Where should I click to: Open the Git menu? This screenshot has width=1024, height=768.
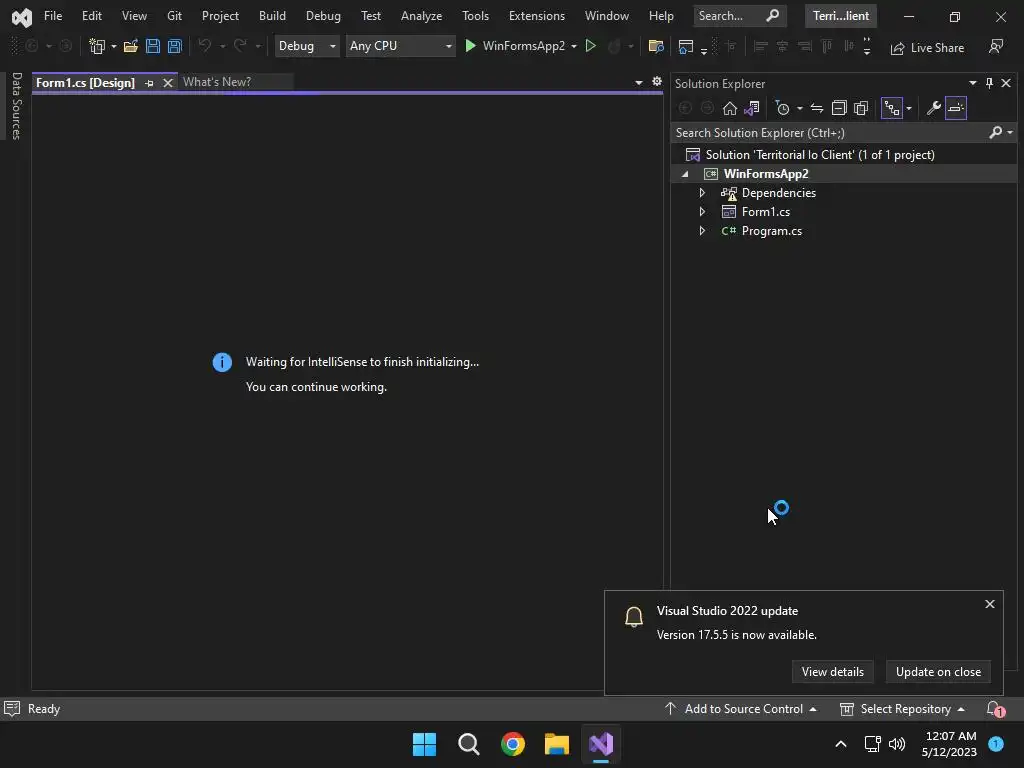(174, 16)
